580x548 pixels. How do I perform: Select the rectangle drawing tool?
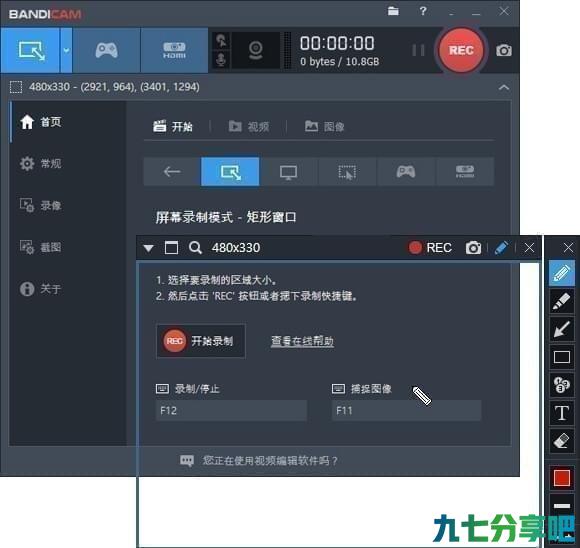(562, 357)
